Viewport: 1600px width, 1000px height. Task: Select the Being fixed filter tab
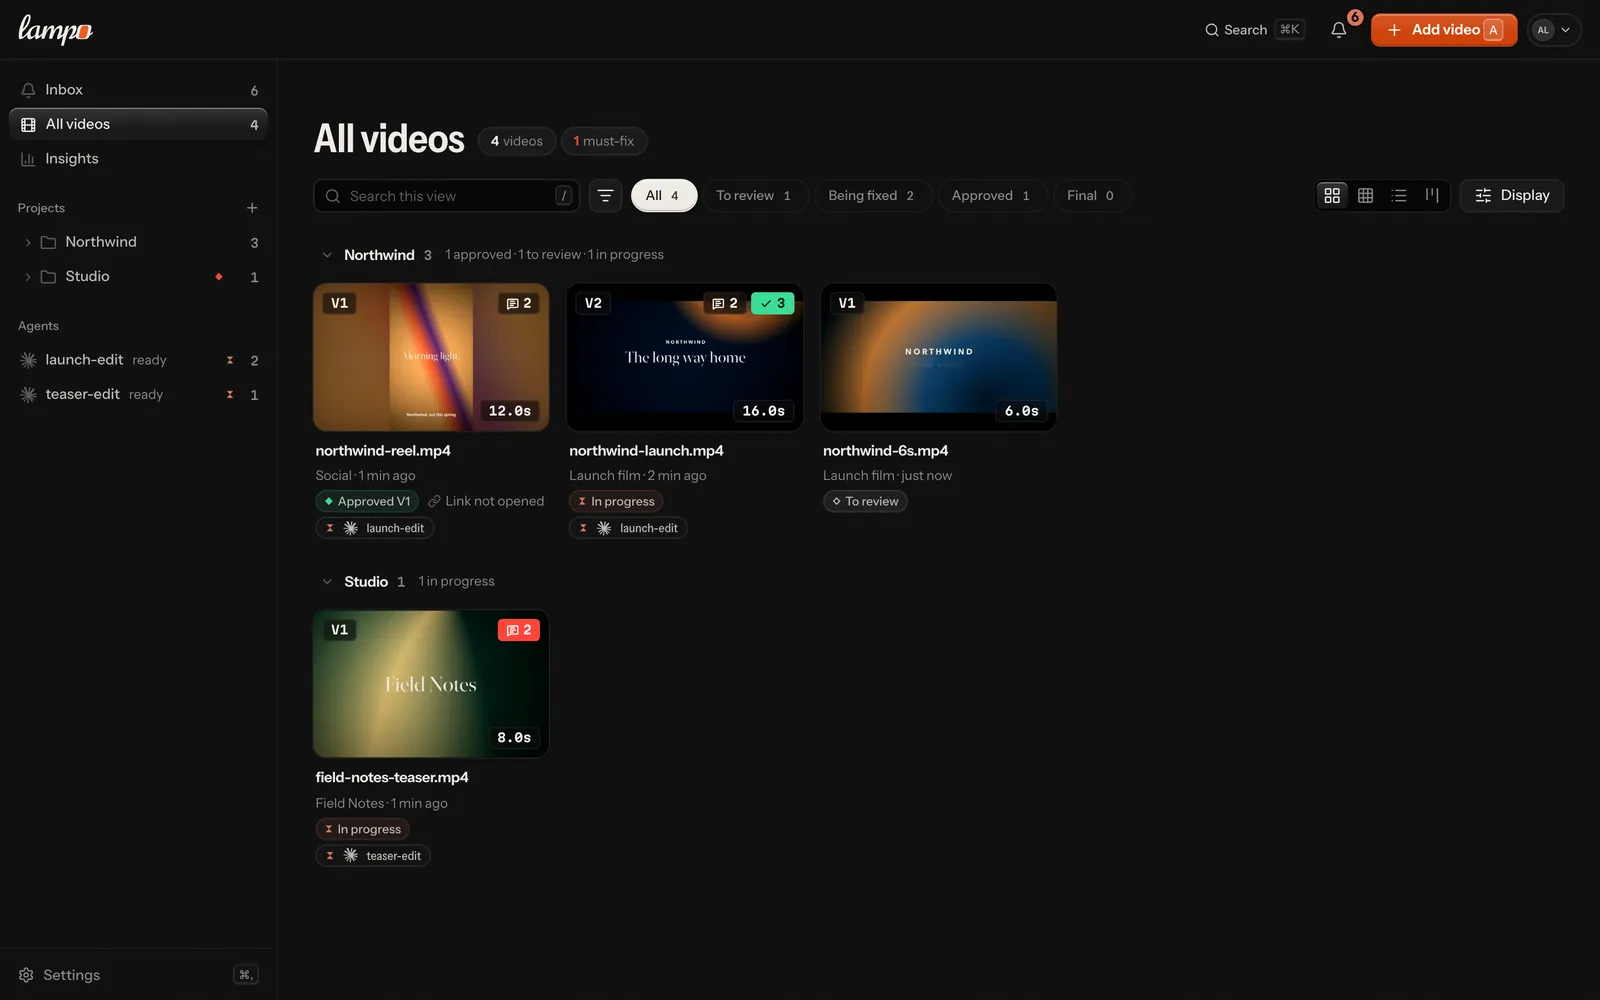pyautogui.click(x=871, y=196)
